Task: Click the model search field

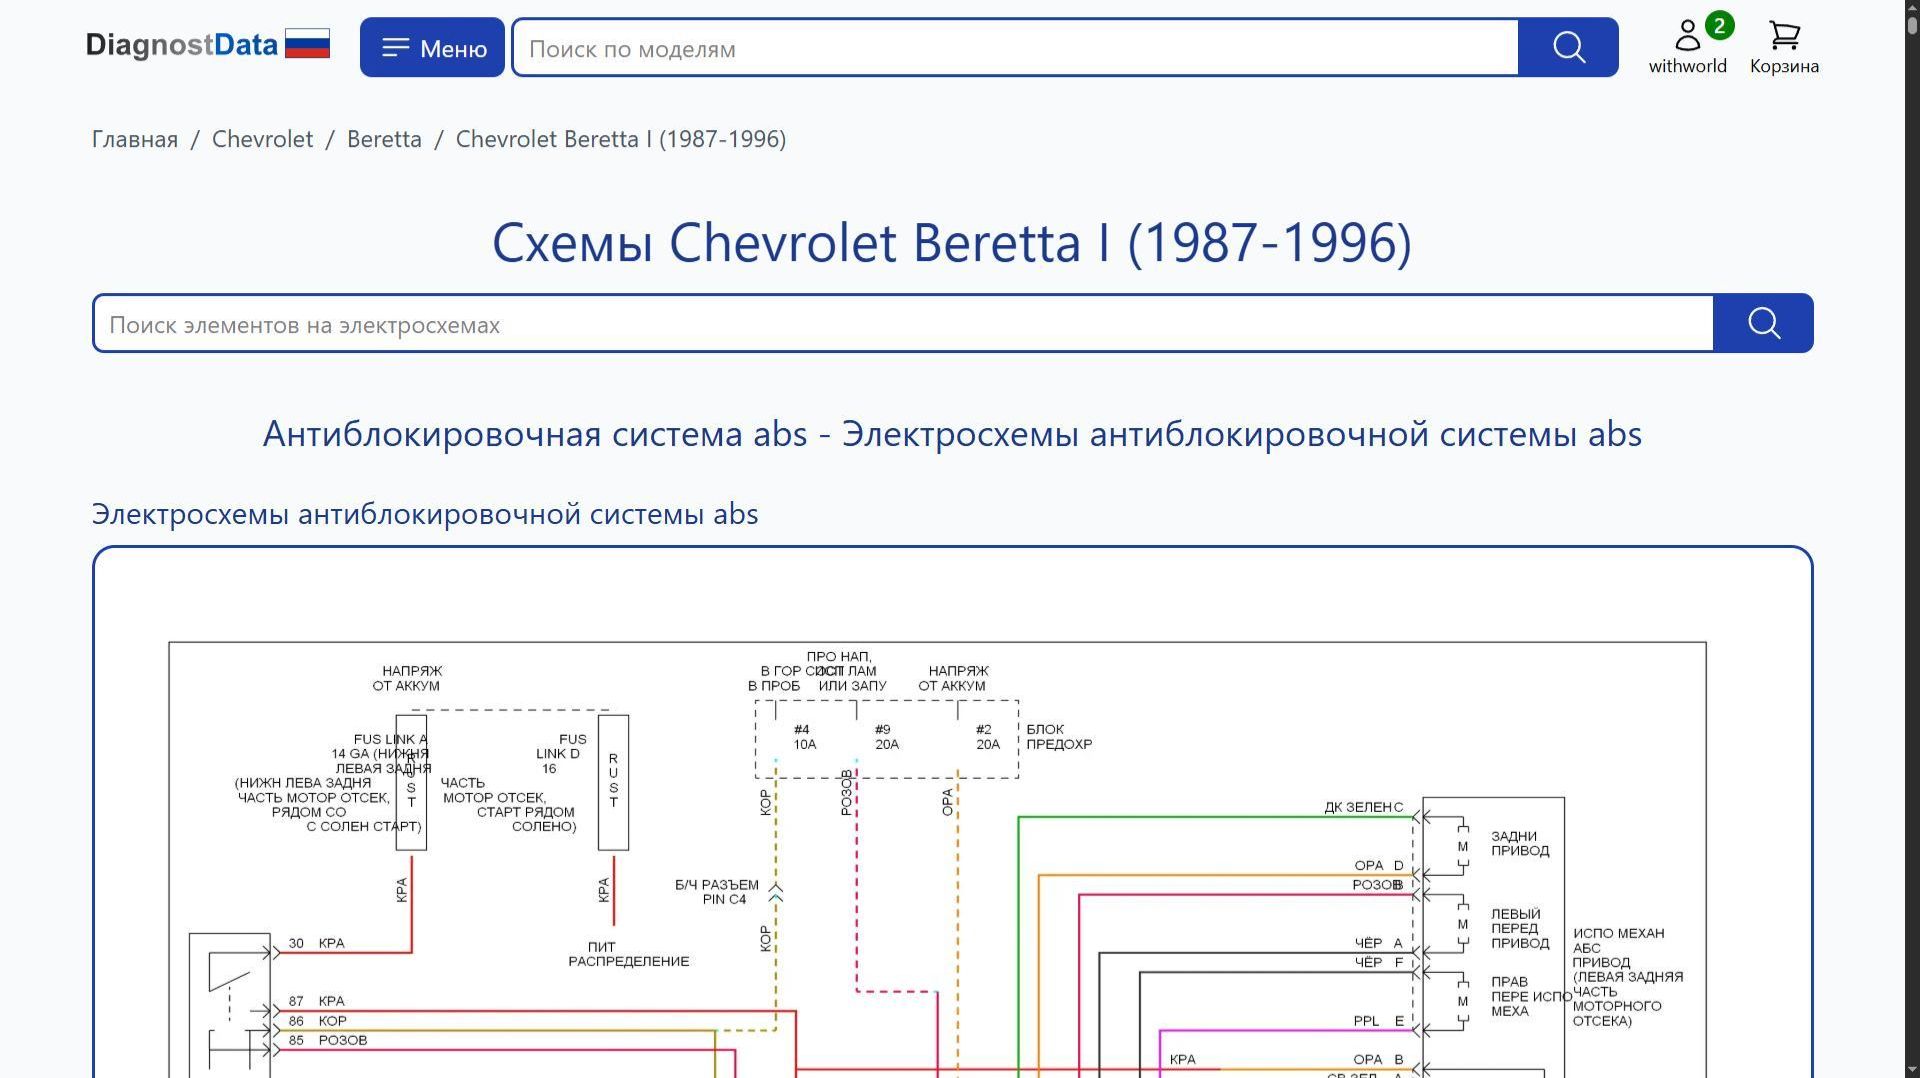Action: (x=1015, y=48)
